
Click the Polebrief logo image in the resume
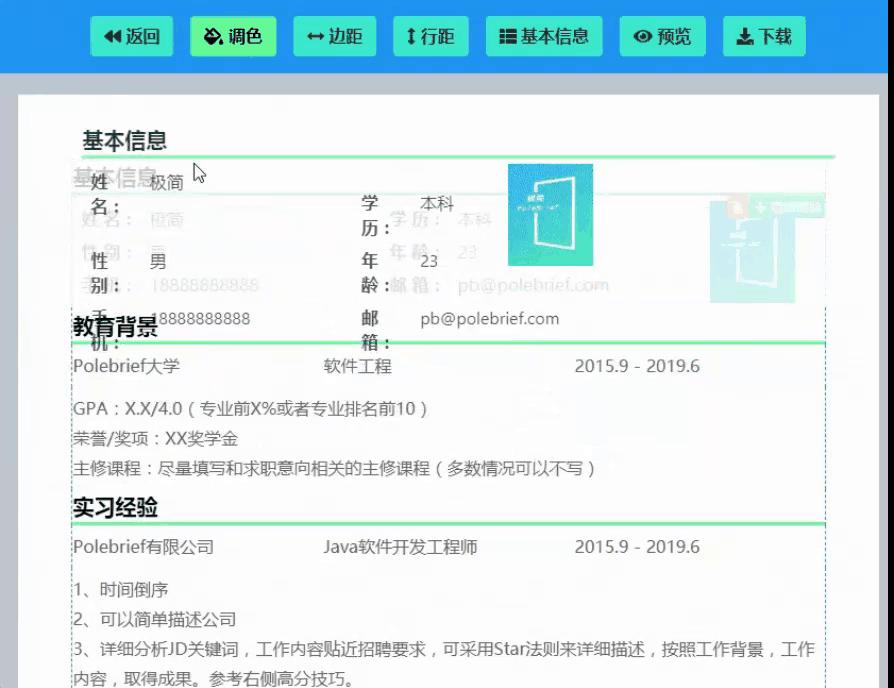click(551, 214)
